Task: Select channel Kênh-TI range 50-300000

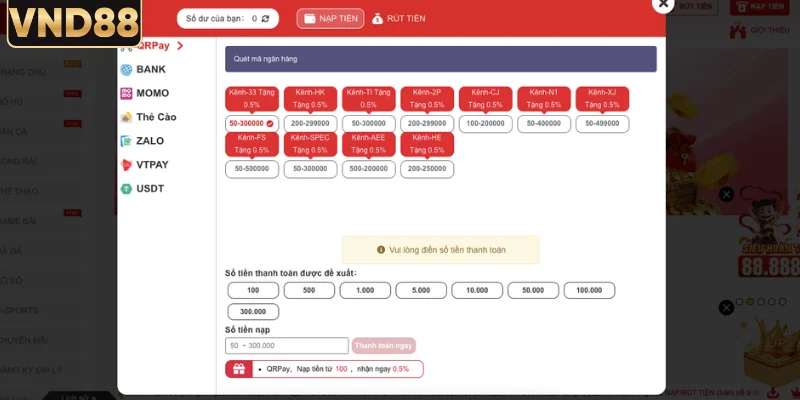Action: click(x=368, y=123)
